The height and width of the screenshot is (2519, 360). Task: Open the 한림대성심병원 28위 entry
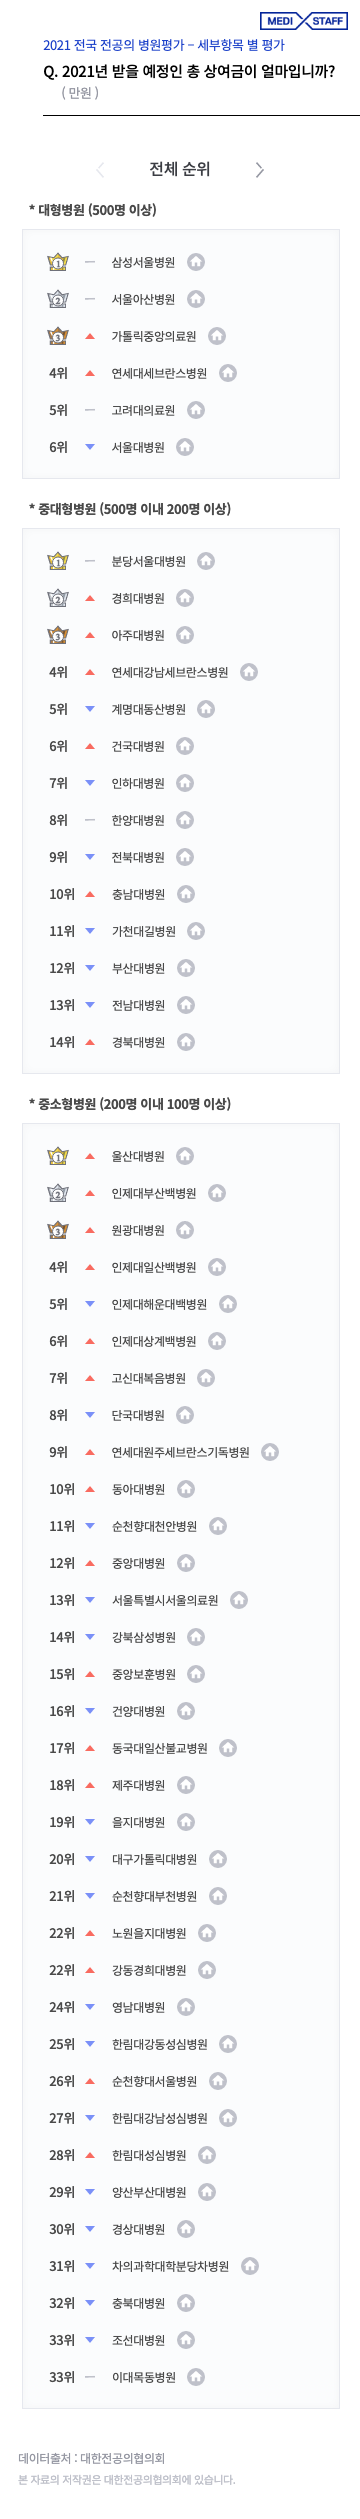[x=149, y=2155]
